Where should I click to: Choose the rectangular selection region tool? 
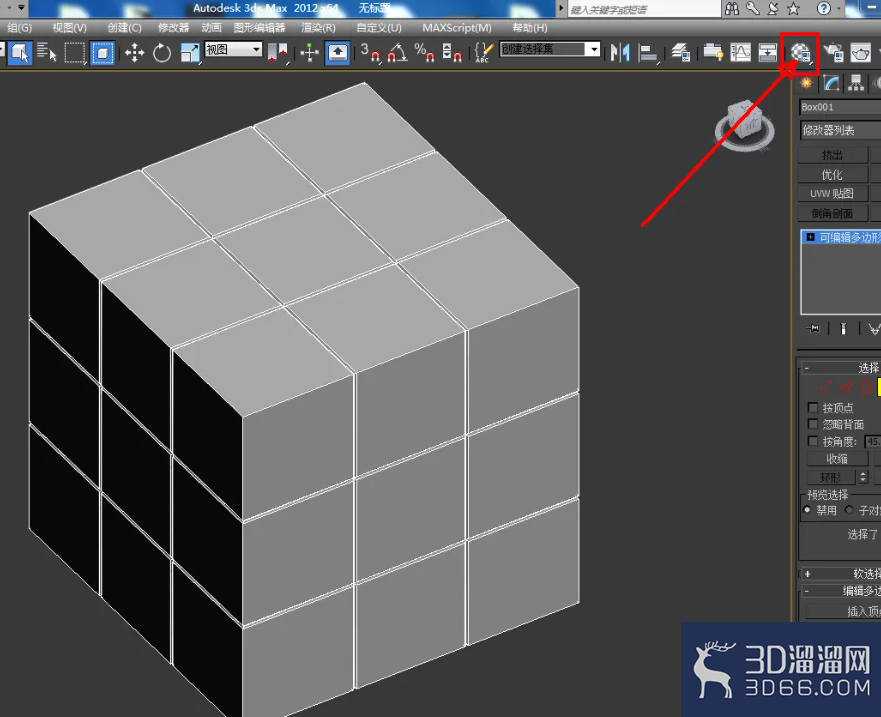point(74,53)
